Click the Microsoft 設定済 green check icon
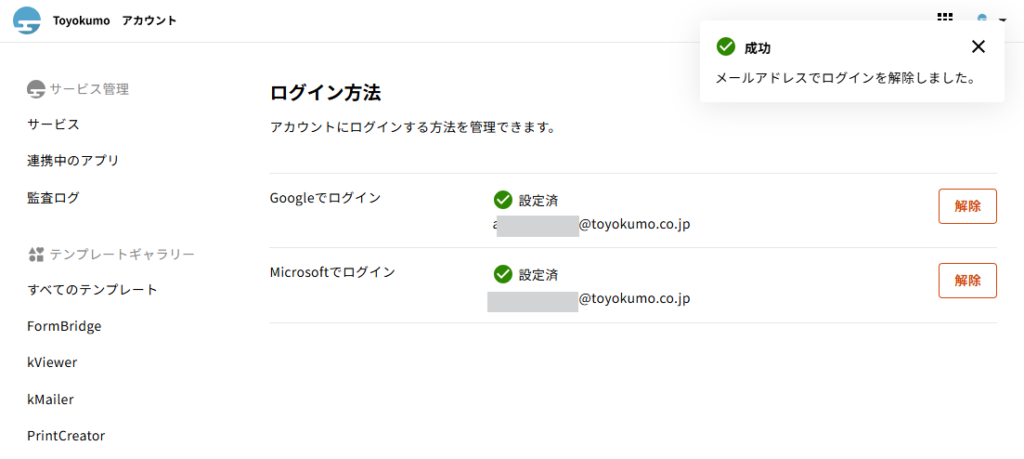 (503, 274)
